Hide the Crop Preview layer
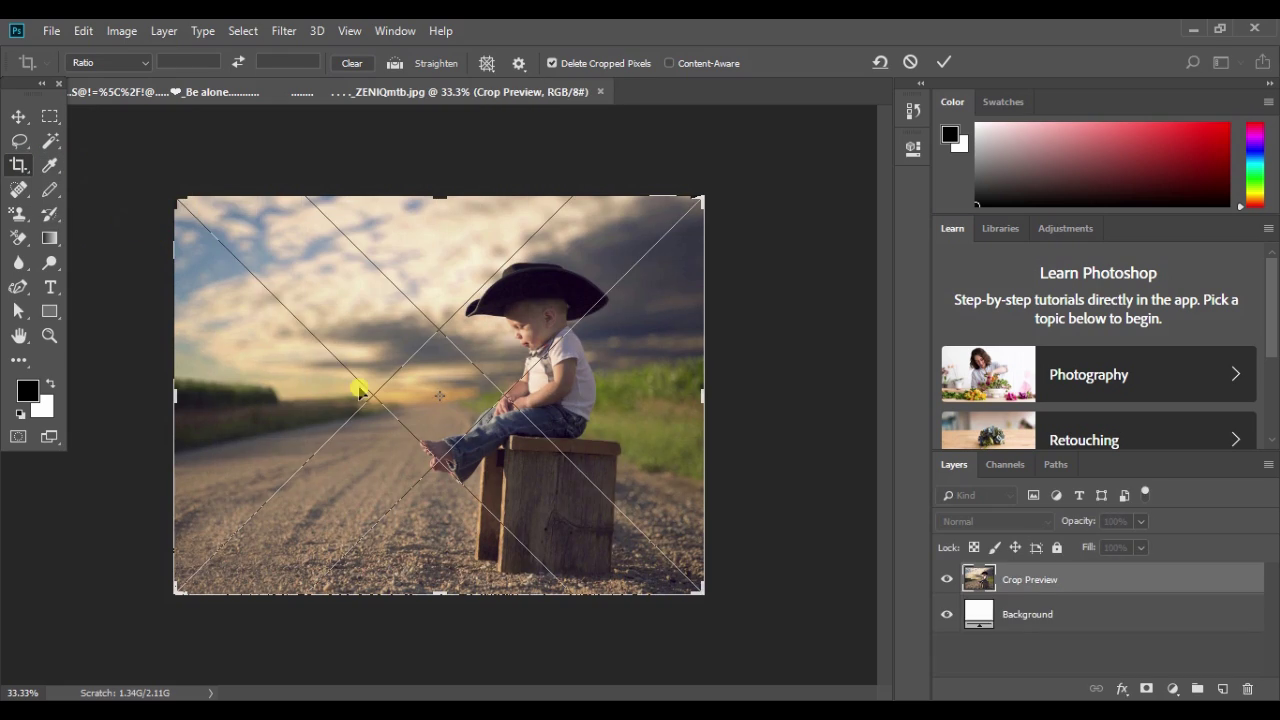Viewport: 1280px width, 720px height. tap(947, 579)
